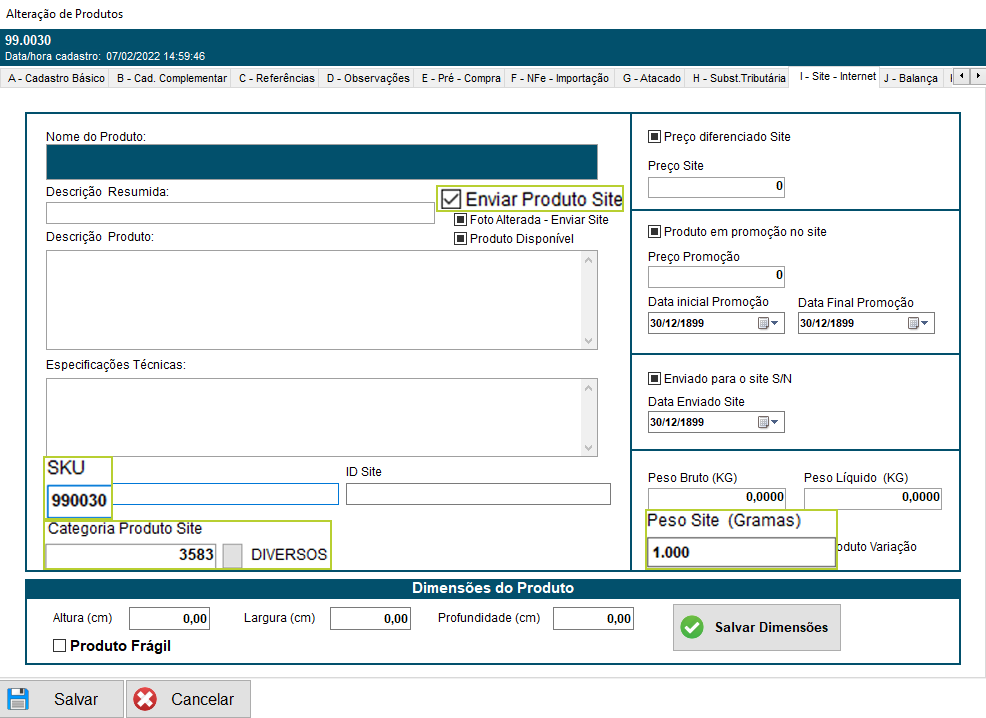Toggle the Produto em promoção no site checkbox
The height and width of the screenshot is (718, 986).
pyautogui.click(x=655, y=232)
